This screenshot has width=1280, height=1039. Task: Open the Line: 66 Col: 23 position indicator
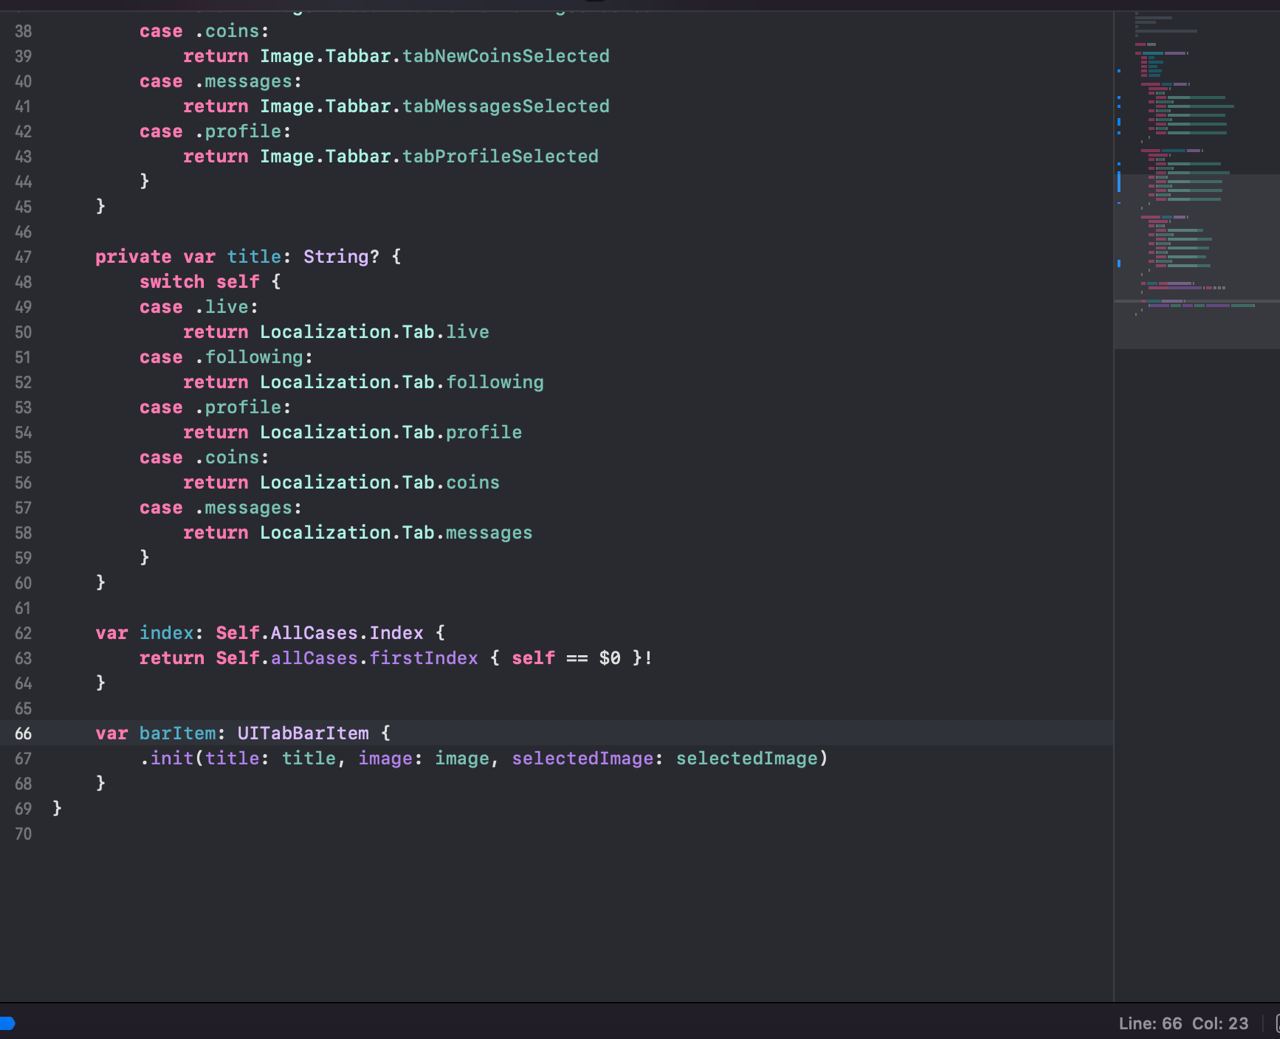click(1183, 1023)
